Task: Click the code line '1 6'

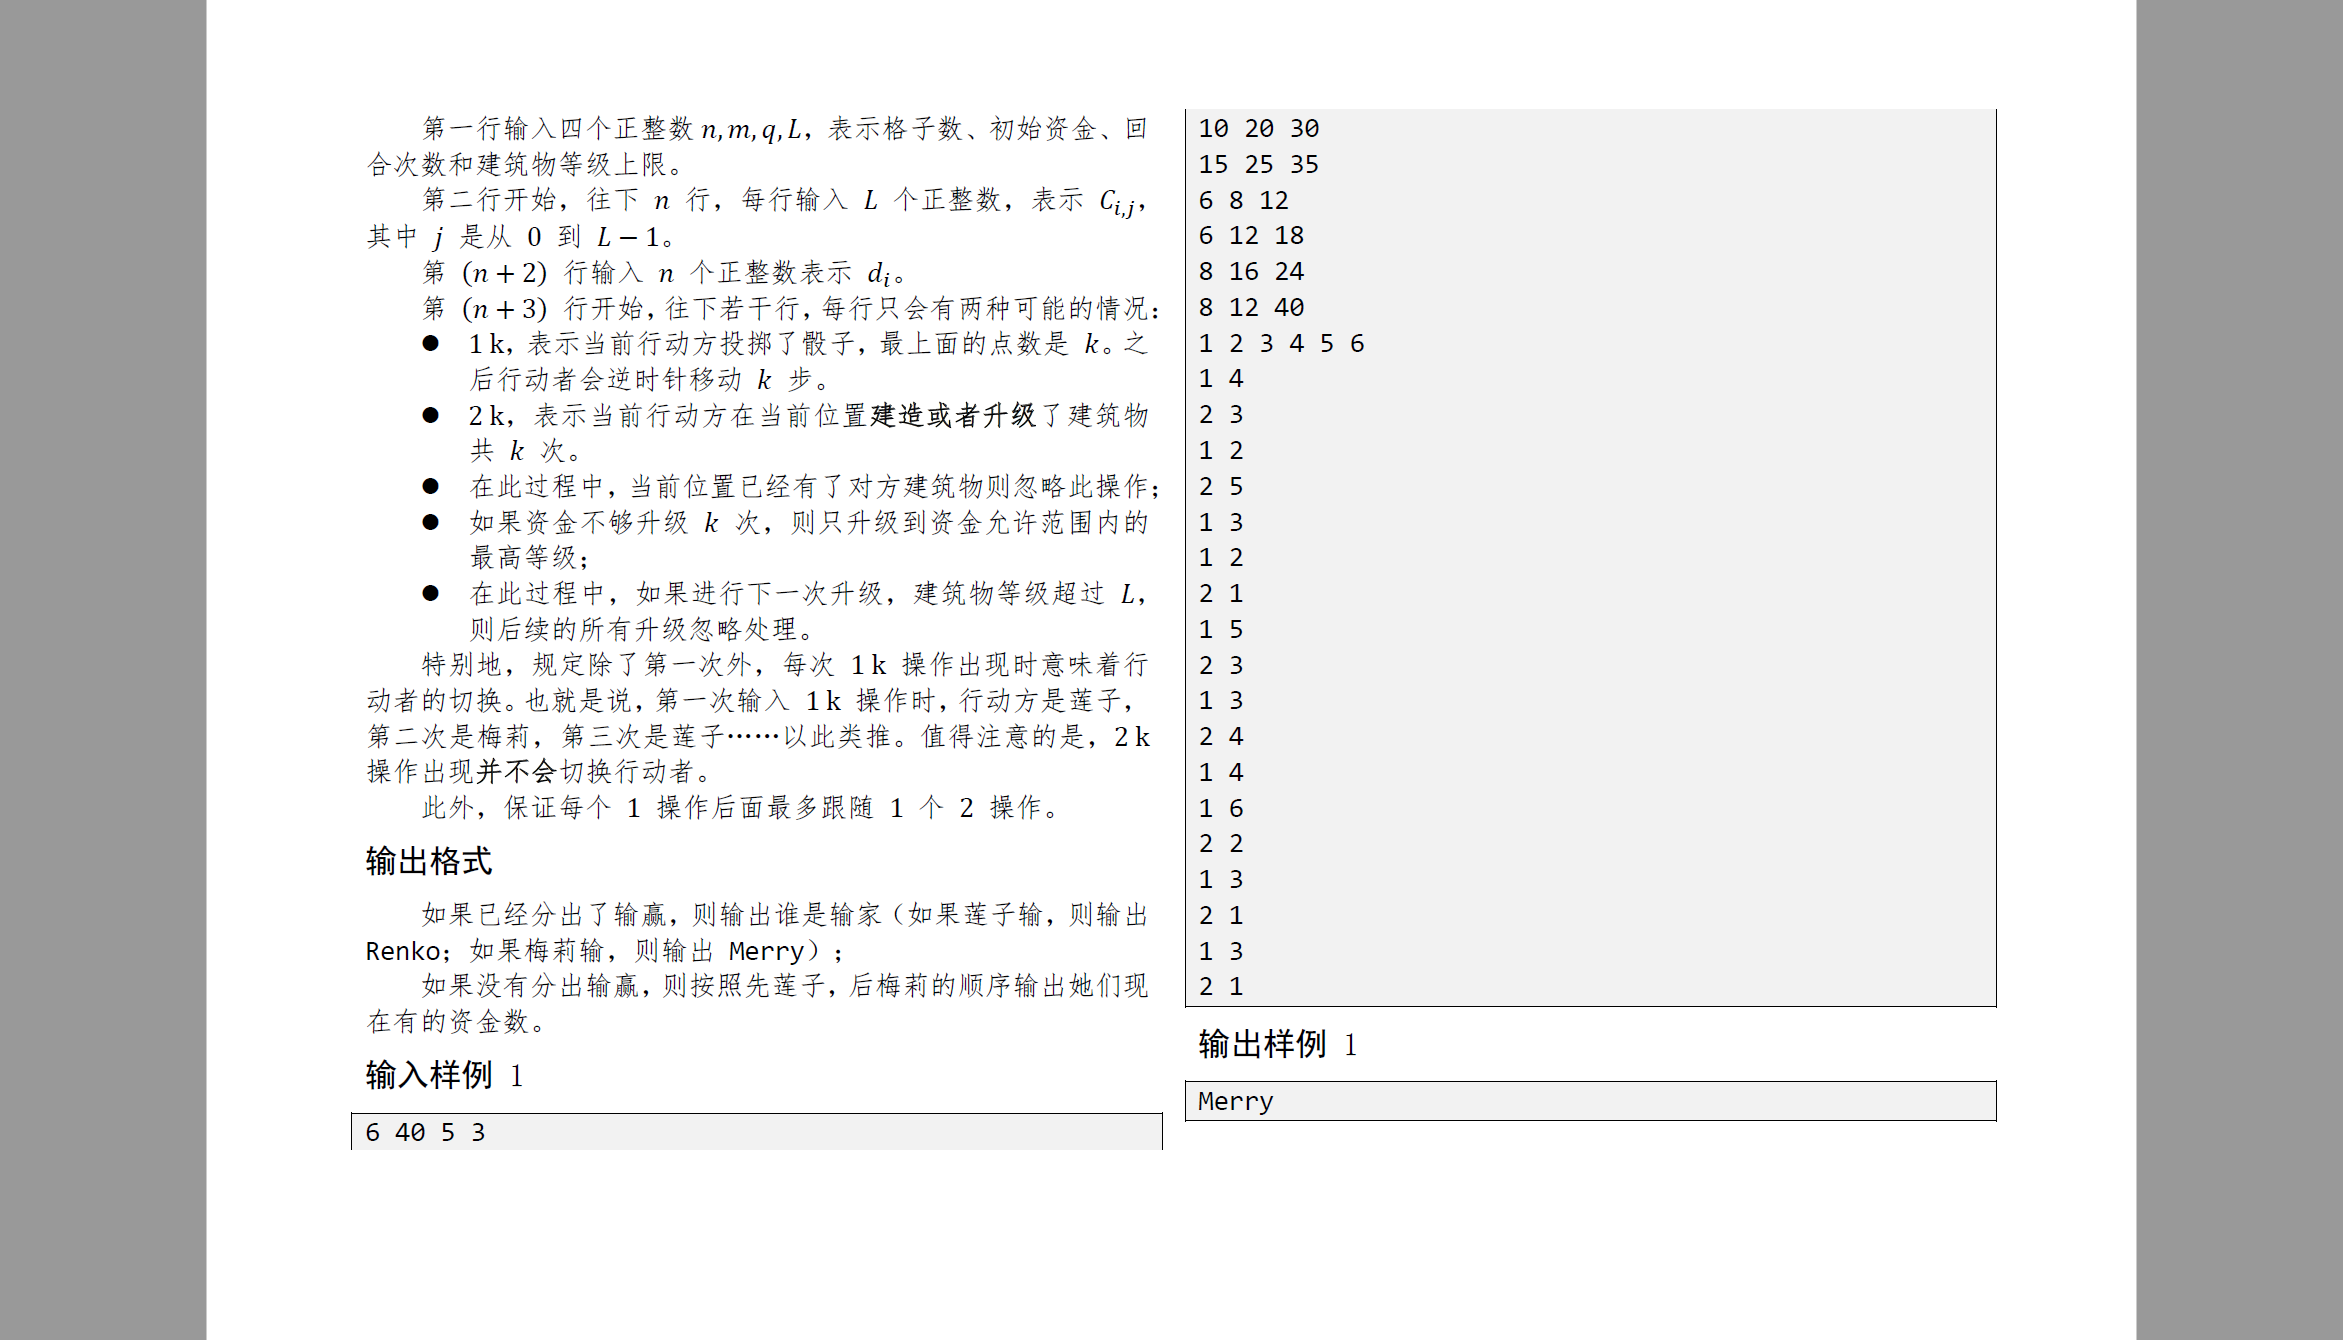Action: coord(1221,808)
